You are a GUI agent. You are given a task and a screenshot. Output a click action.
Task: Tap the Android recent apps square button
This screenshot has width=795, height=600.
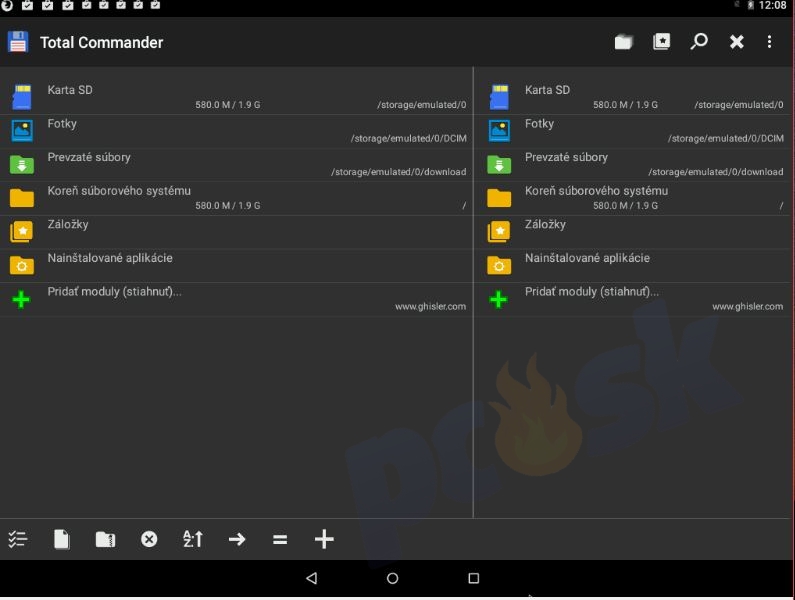[474, 578]
